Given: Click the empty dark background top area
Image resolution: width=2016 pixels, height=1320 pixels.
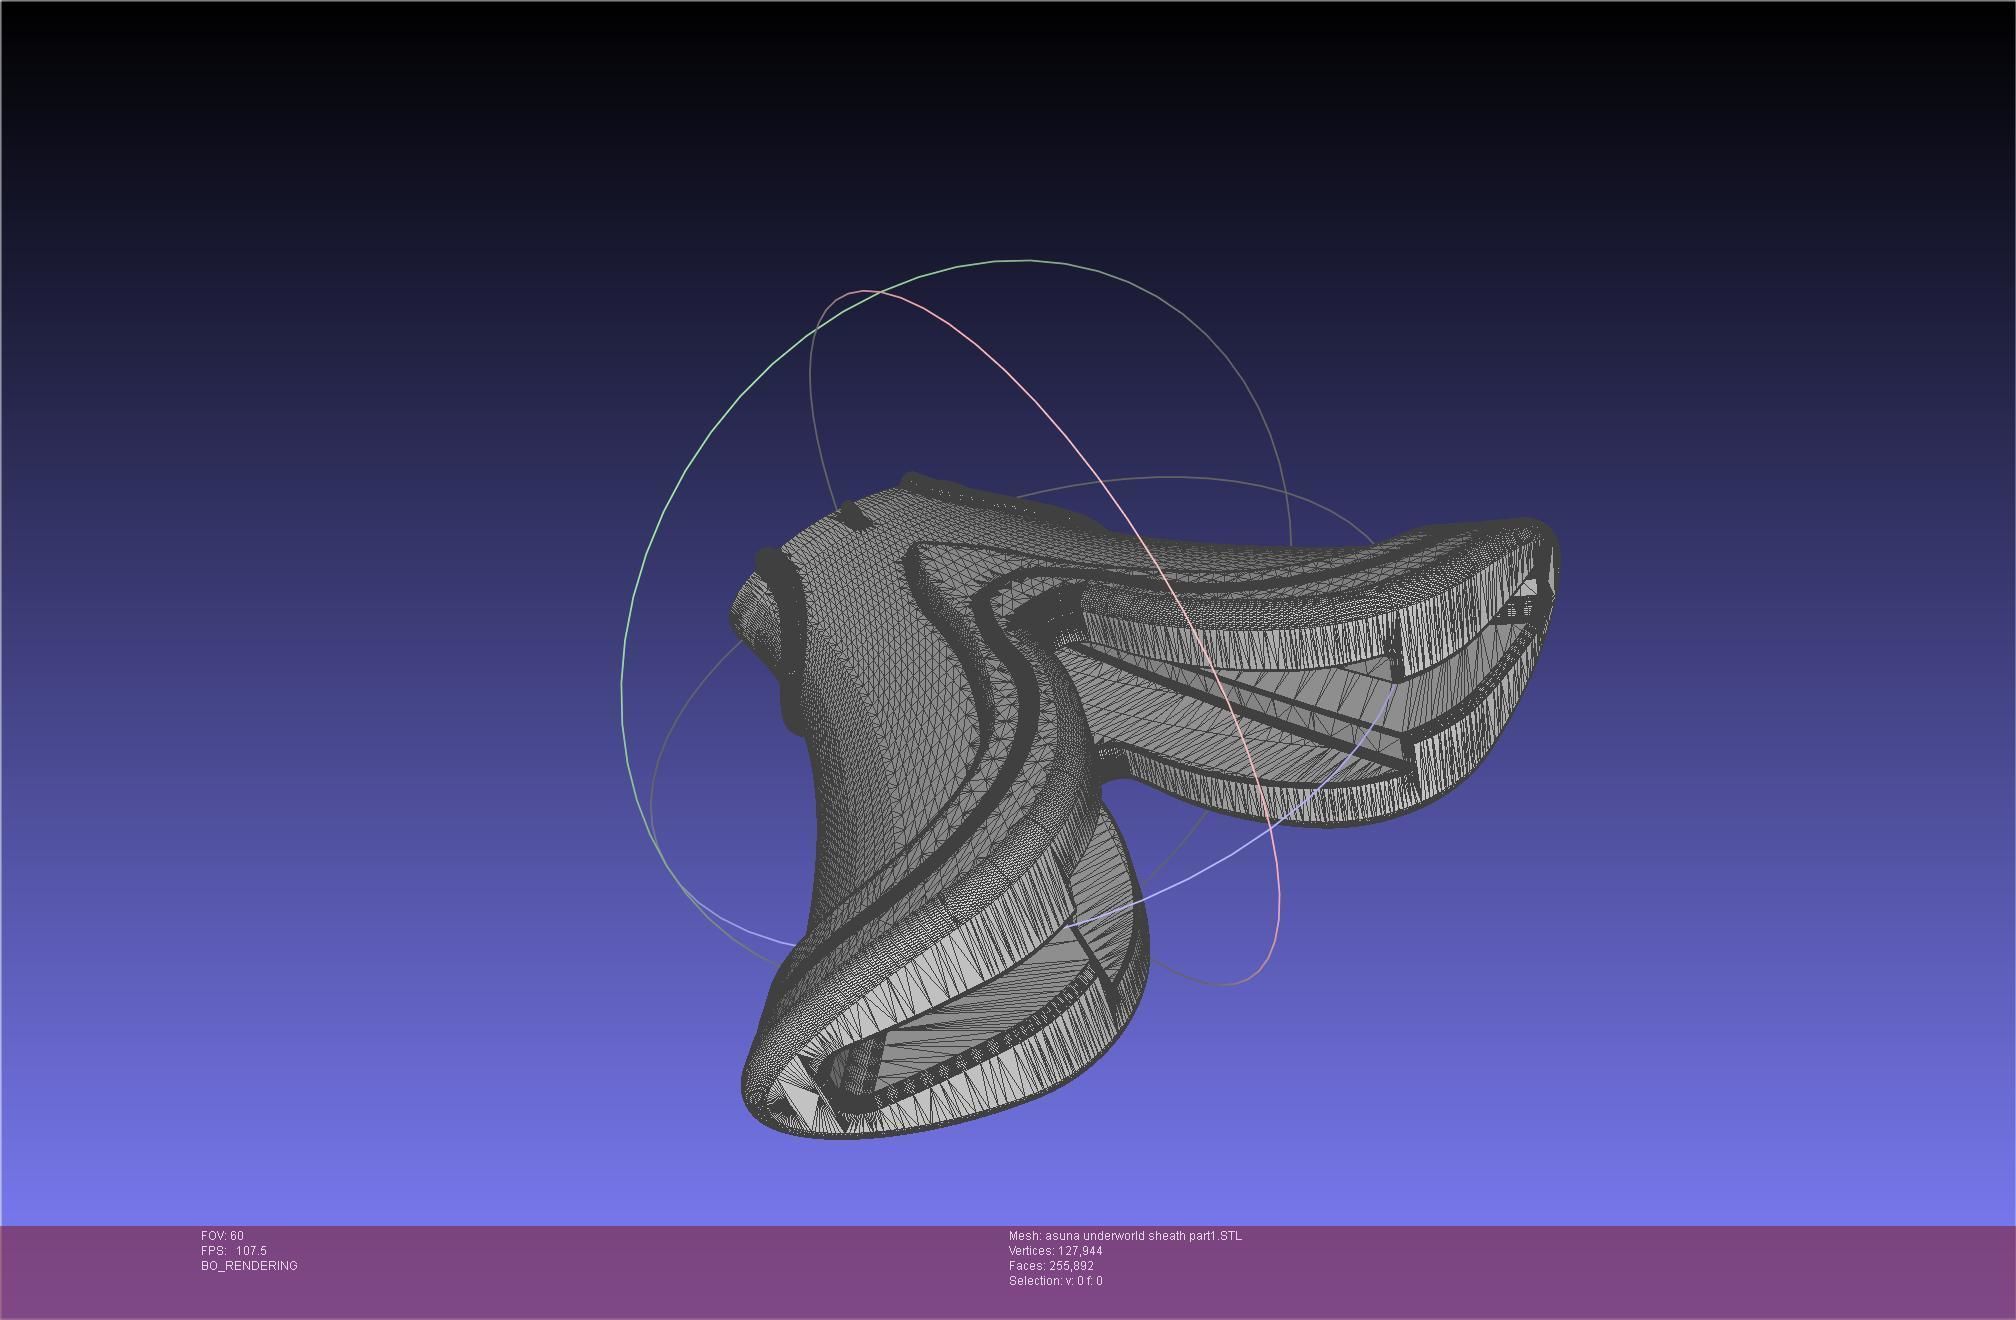Looking at the screenshot, I should pos(1000,100).
